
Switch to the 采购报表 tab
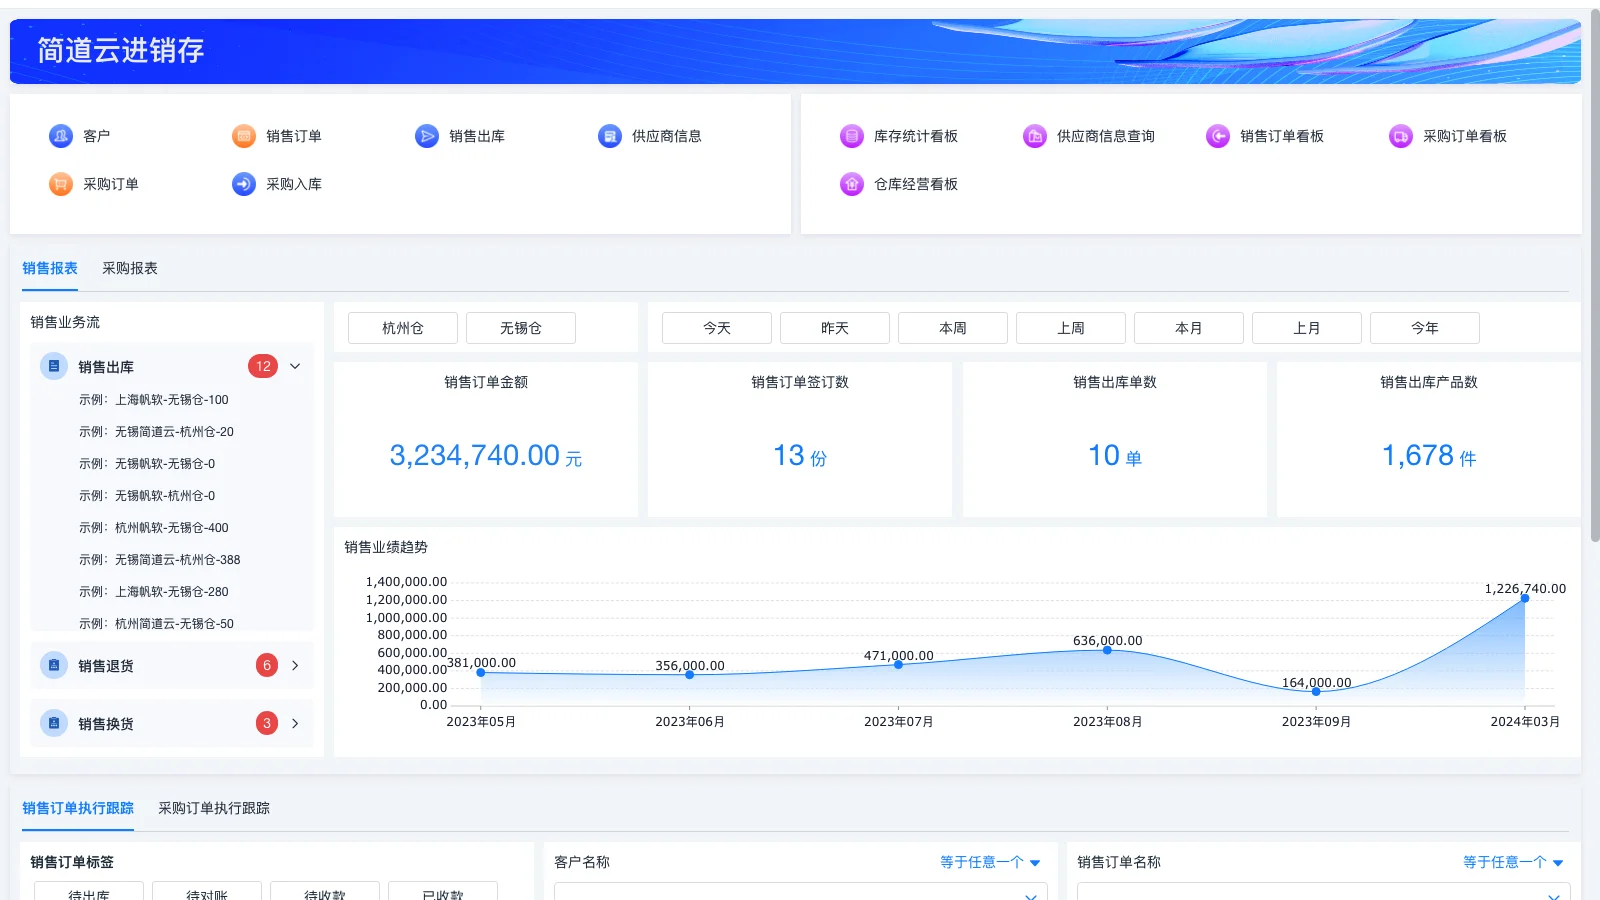coord(130,268)
